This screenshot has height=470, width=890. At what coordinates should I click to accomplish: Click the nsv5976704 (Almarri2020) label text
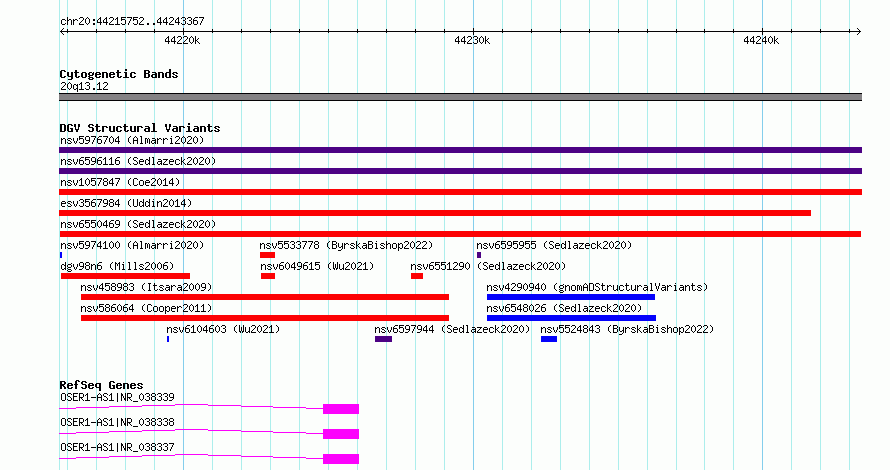(x=132, y=140)
